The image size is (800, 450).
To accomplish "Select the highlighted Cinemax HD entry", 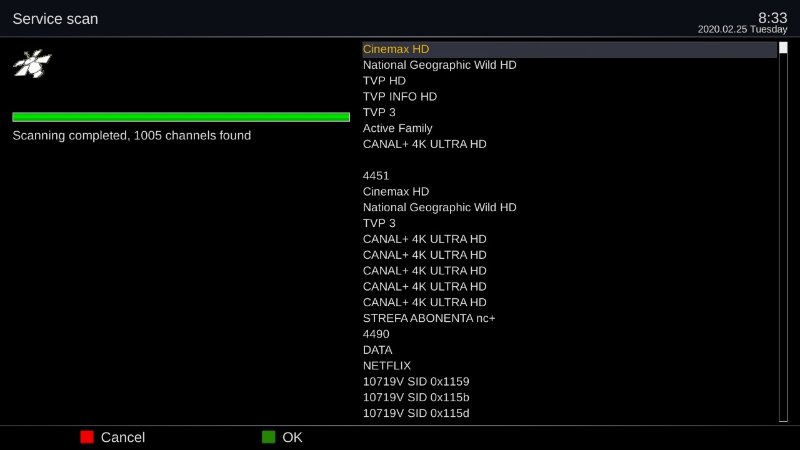I will (396, 49).
